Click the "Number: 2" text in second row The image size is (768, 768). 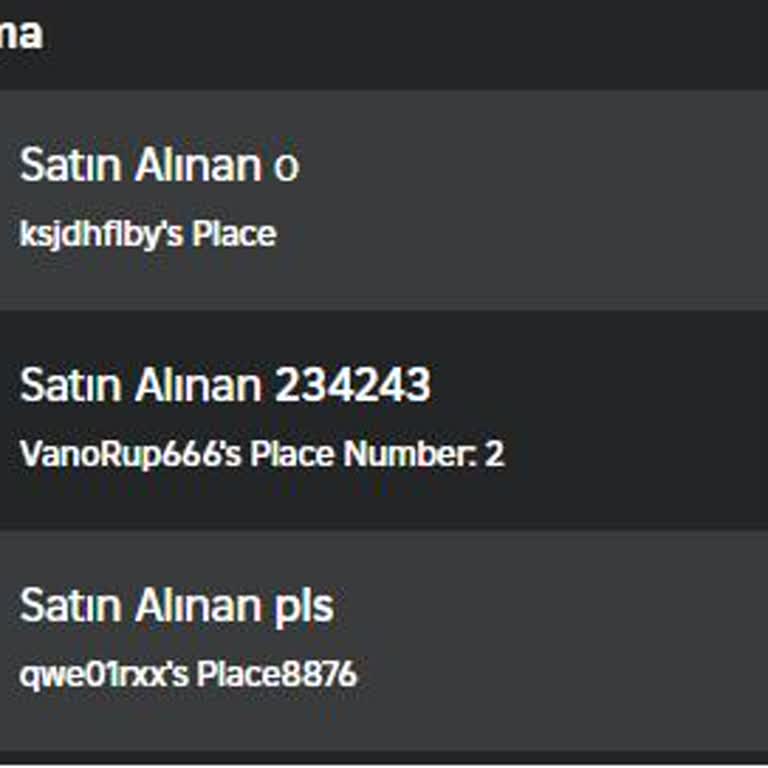pos(424,454)
